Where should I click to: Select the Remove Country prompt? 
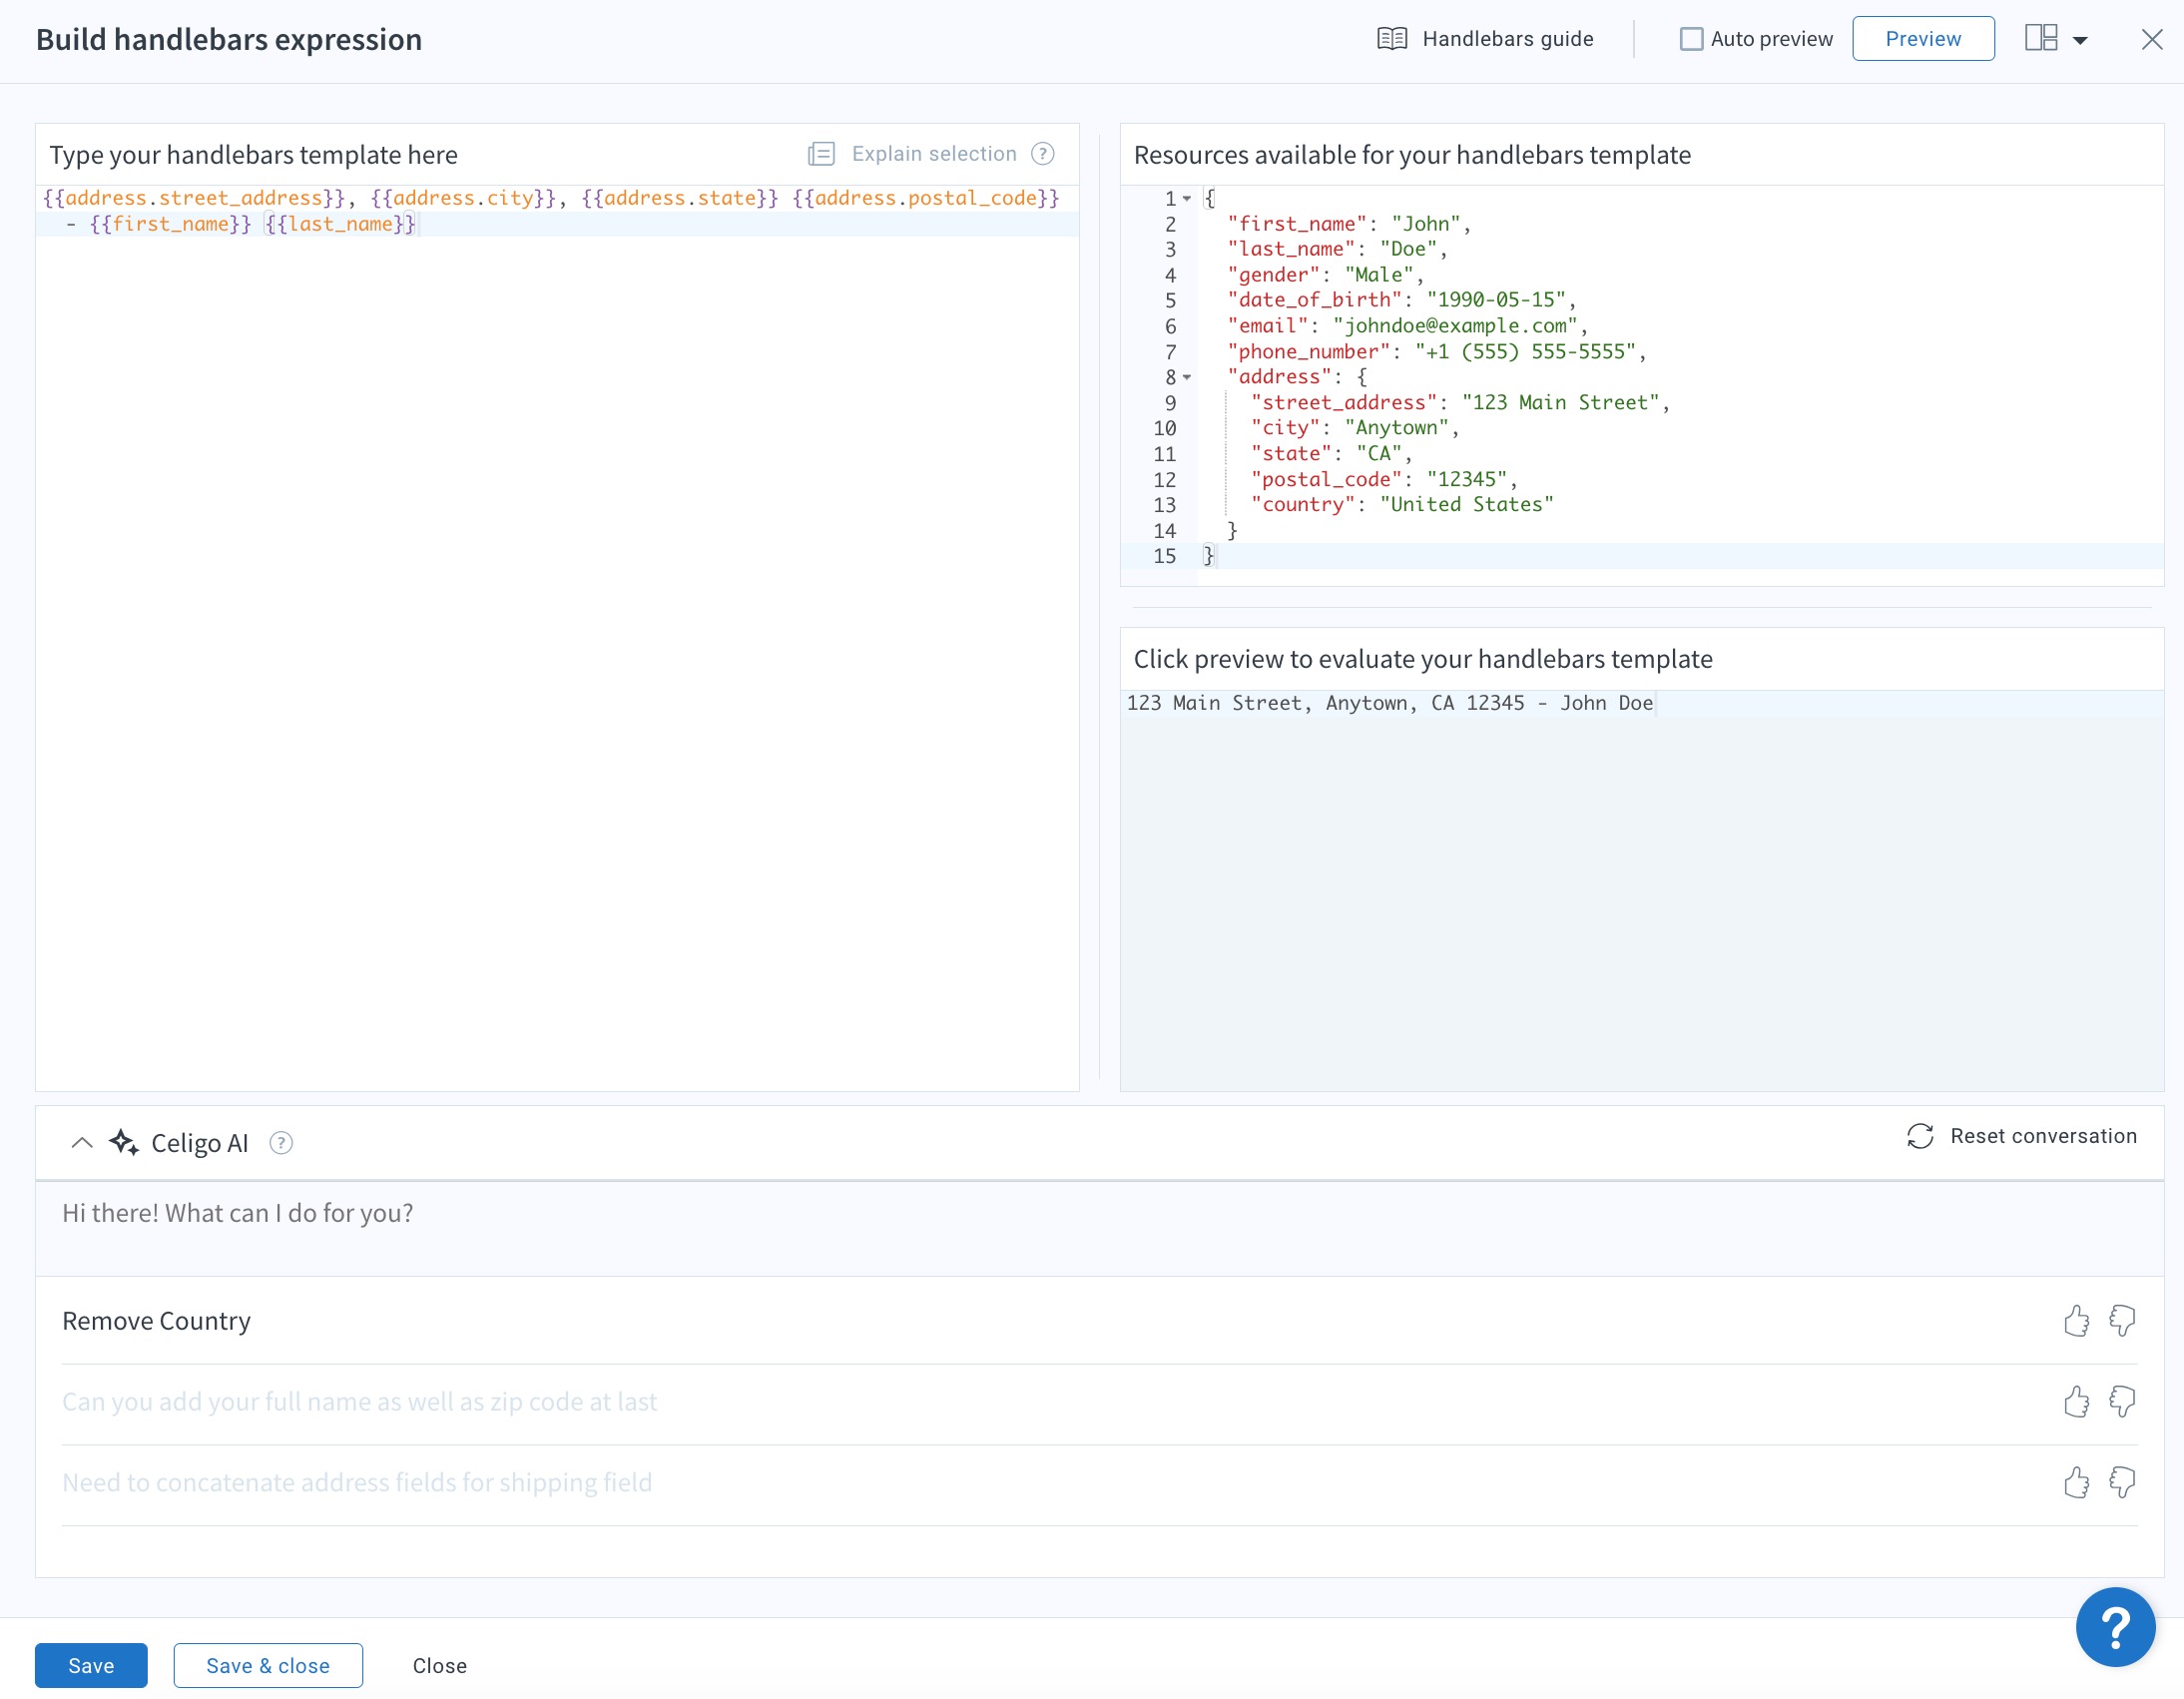[157, 1321]
